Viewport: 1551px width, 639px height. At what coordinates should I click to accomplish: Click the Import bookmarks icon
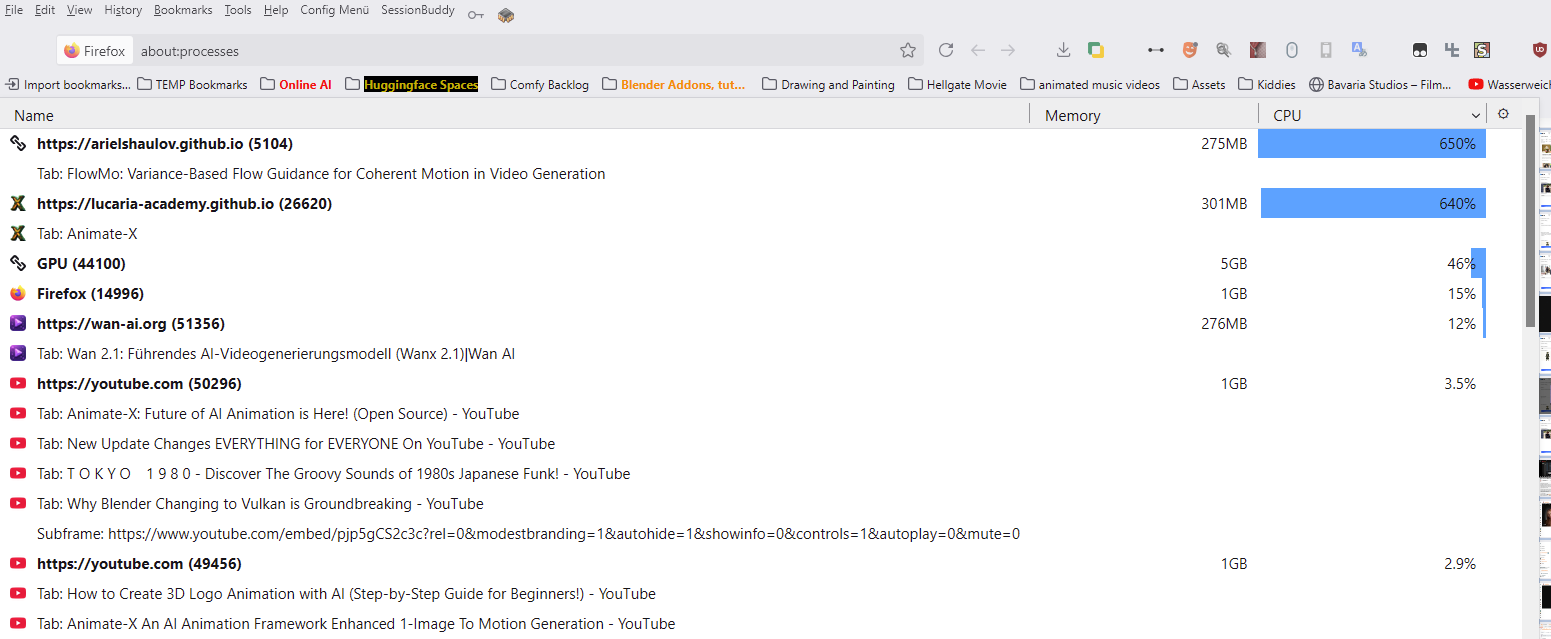[x=13, y=84]
